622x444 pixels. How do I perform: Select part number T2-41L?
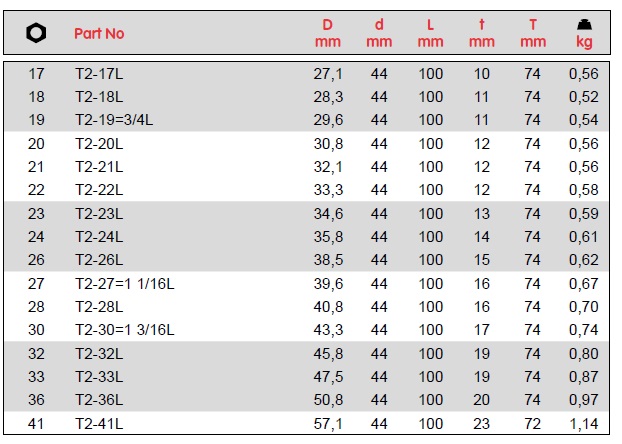point(99,424)
